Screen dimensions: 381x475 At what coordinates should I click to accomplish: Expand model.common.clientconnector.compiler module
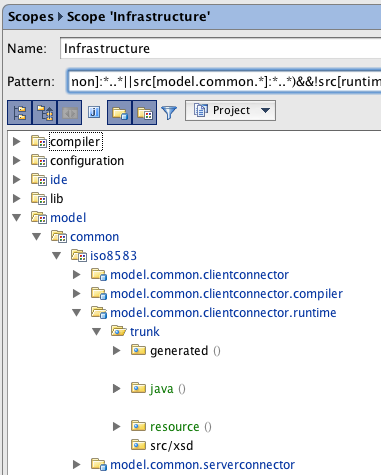coord(77,294)
